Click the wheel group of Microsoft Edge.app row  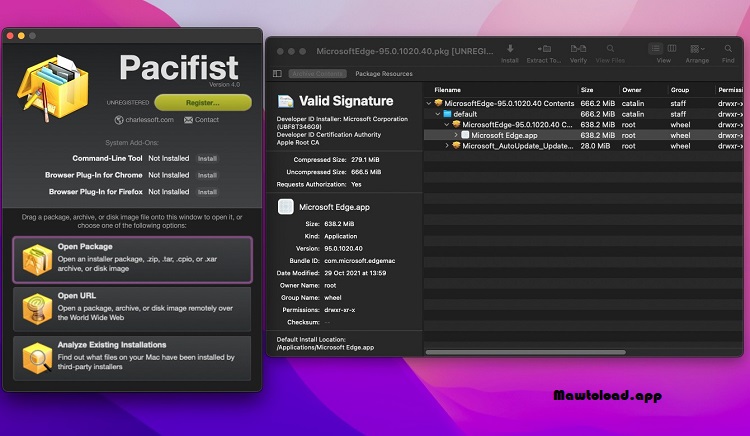pyautogui.click(x=680, y=135)
